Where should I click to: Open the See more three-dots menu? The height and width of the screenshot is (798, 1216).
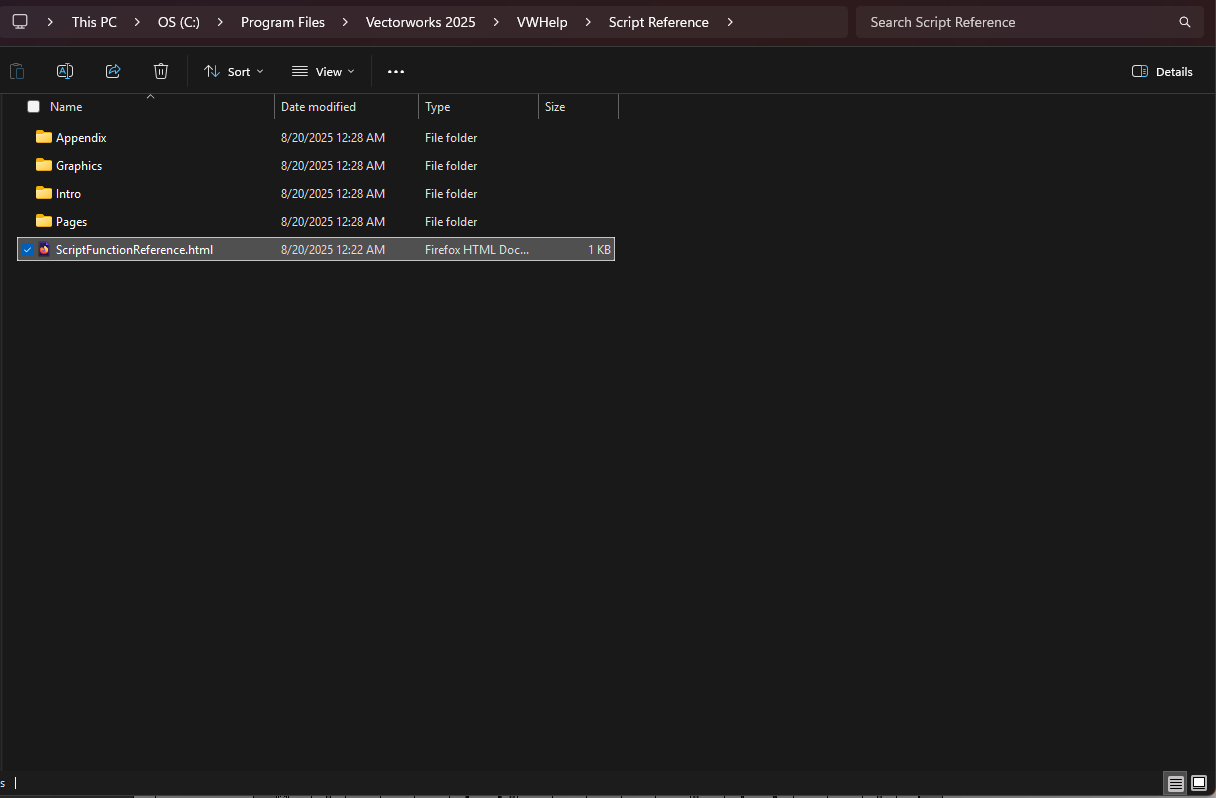396,72
